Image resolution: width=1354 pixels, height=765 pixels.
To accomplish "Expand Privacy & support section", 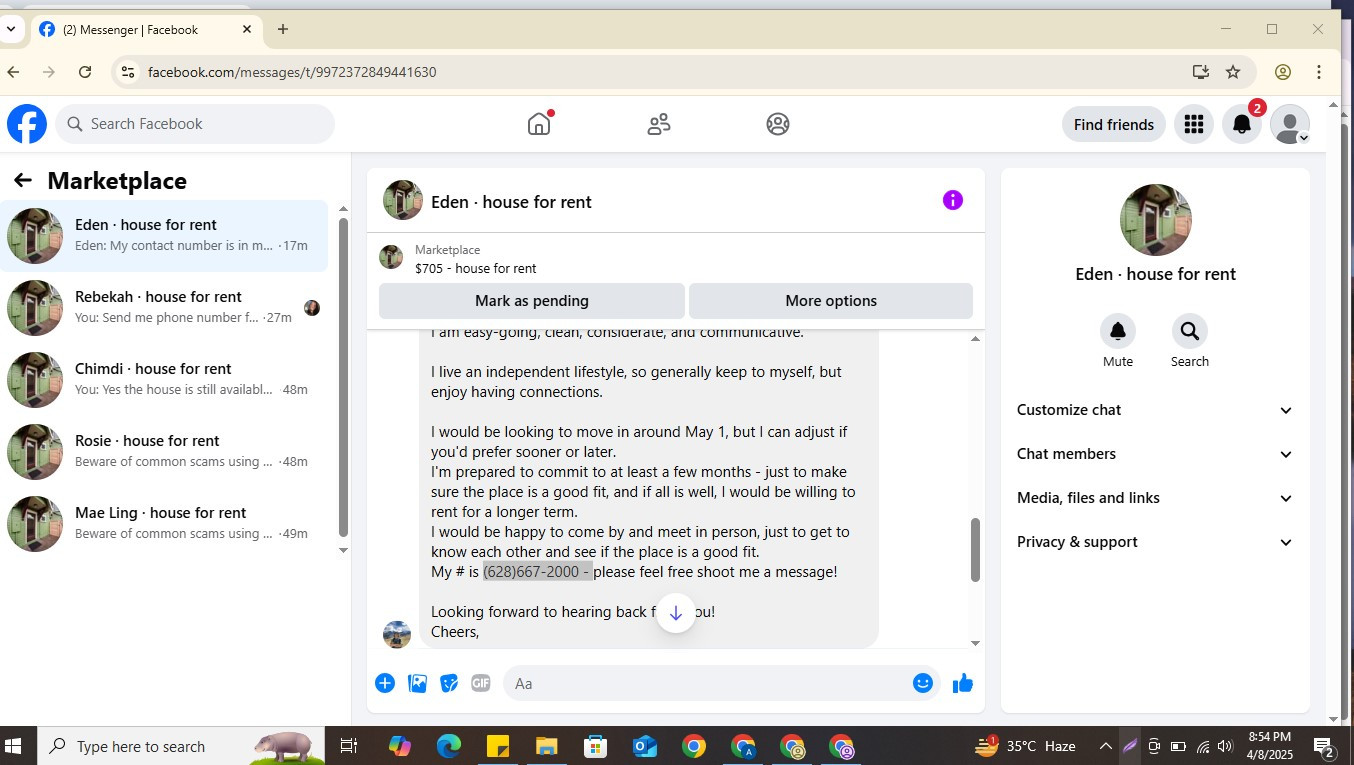I will click(1155, 542).
